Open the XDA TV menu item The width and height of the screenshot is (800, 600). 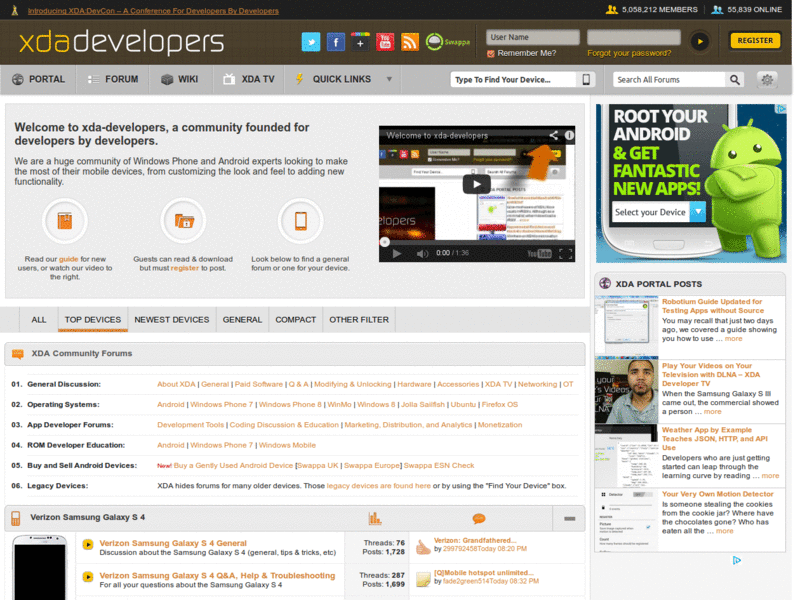[249, 79]
